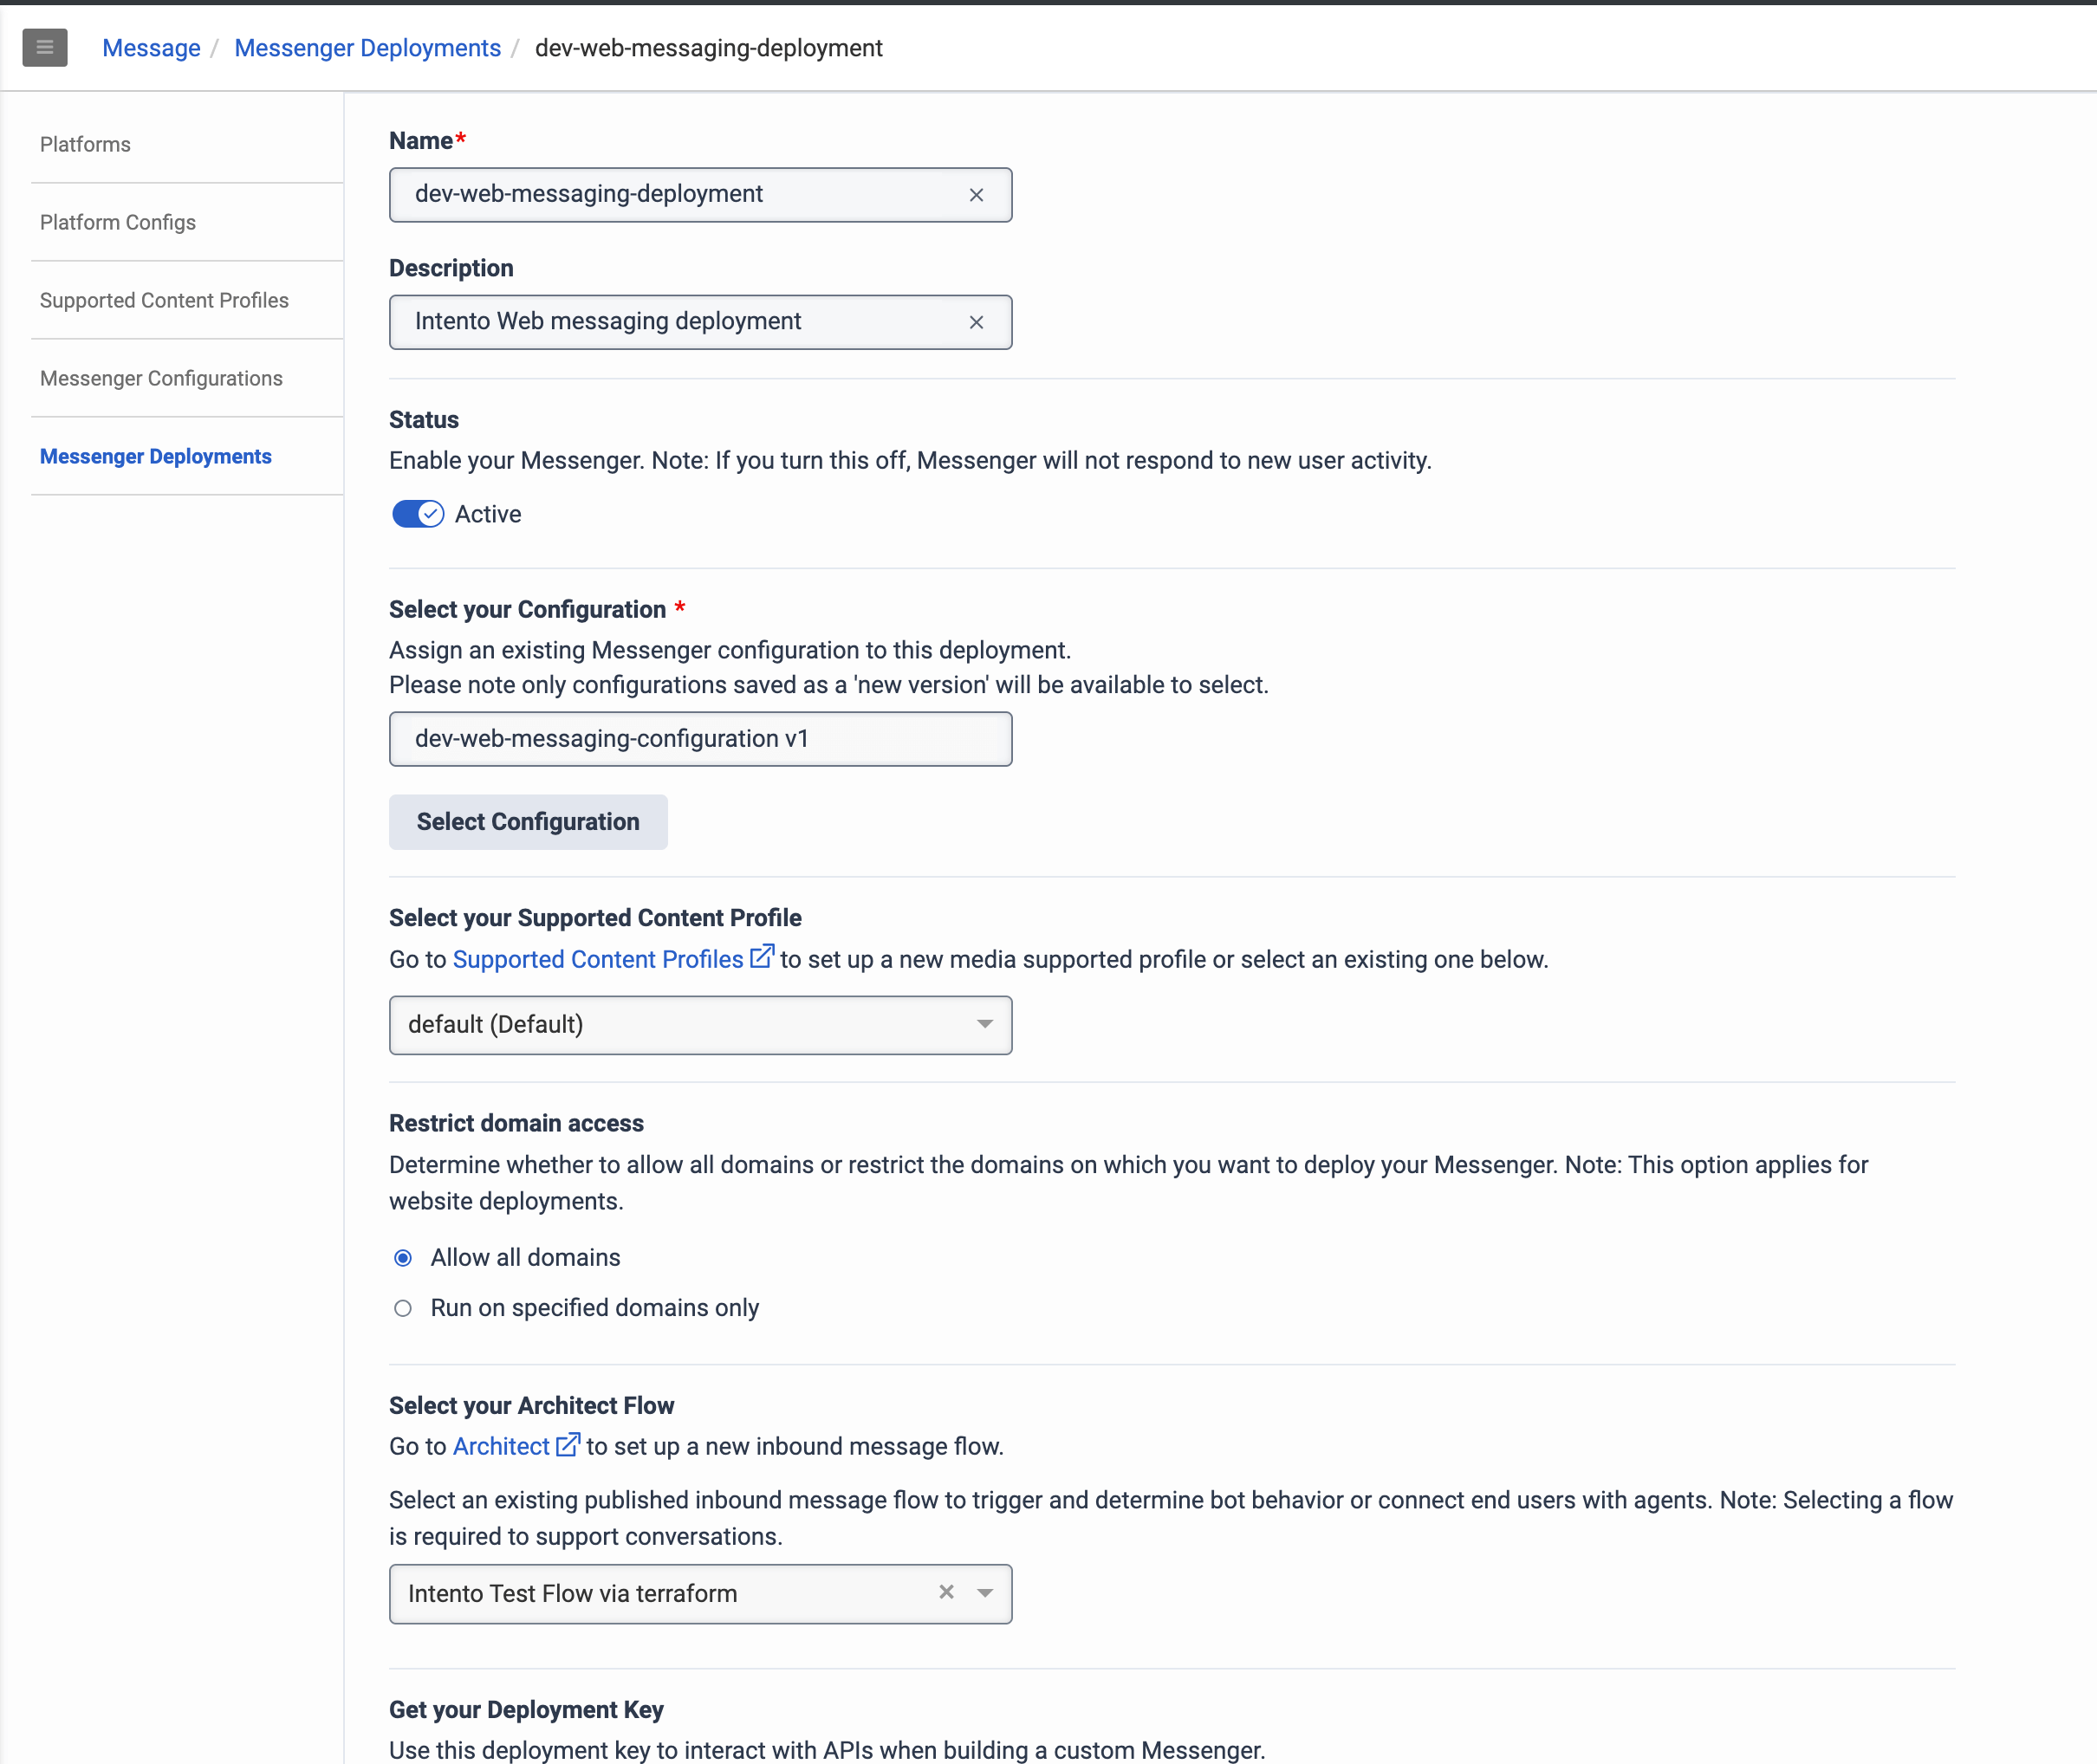Click the Get your Deployment Key heading
This screenshot has height=1764, width=2097.
coord(526,1709)
